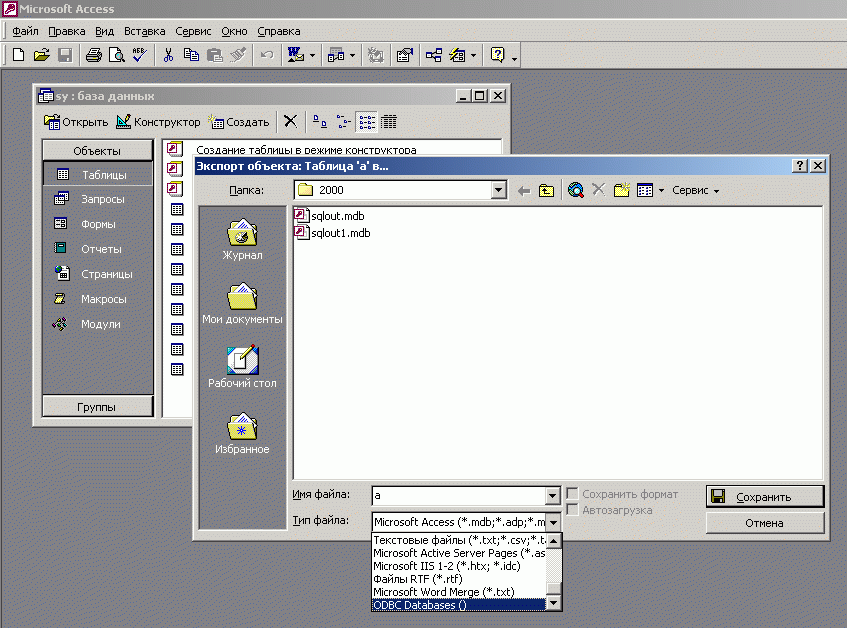Expand the Тип файла dropdown arrow
Screen dimensions: 847x628
click(553, 522)
